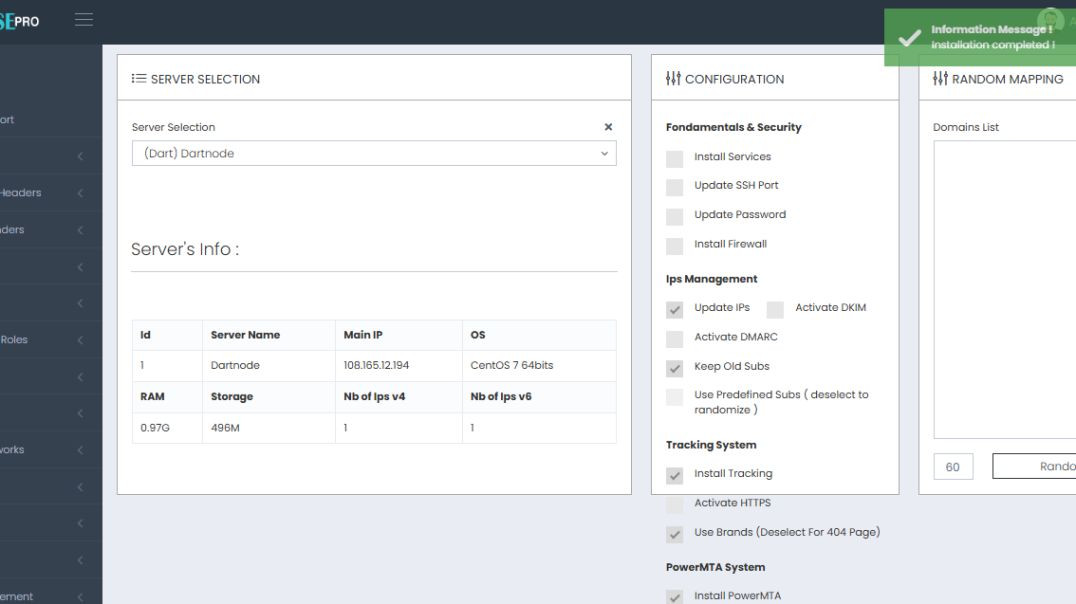1076x604 pixels.
Task: Click the Tracking System section heading
Action: click(711, 444)
